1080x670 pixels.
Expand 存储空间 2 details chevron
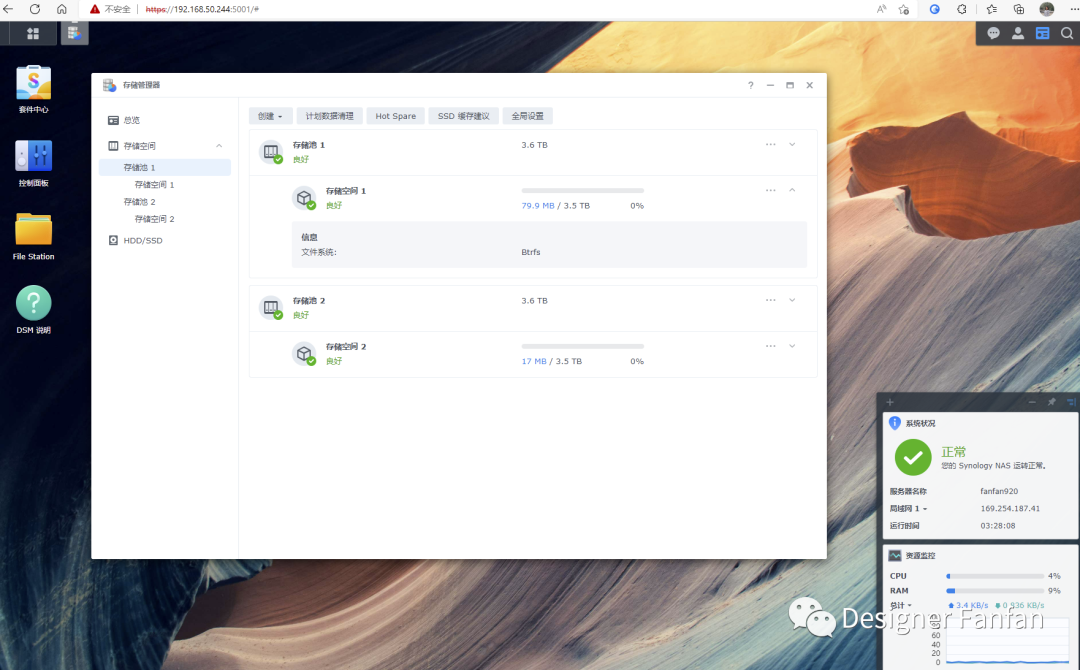[792, 346]
